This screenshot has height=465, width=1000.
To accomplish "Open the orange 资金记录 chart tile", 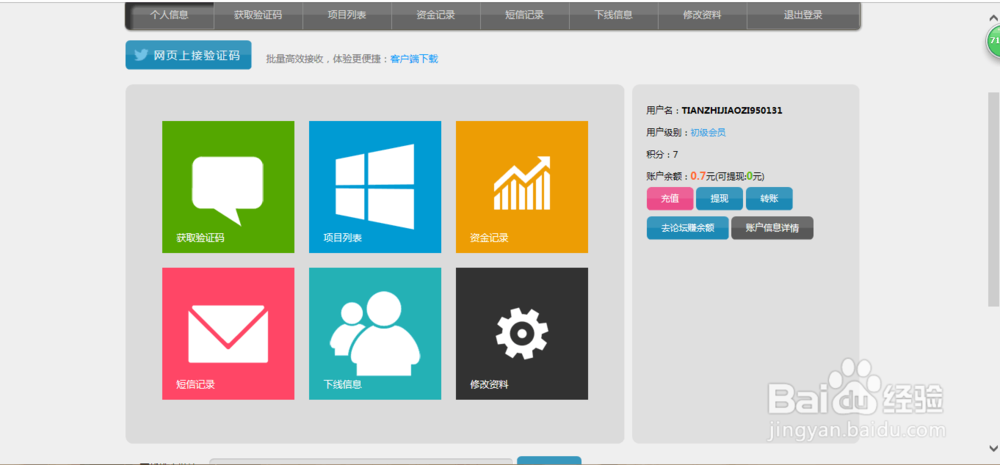I will click(x=522, y=187).
